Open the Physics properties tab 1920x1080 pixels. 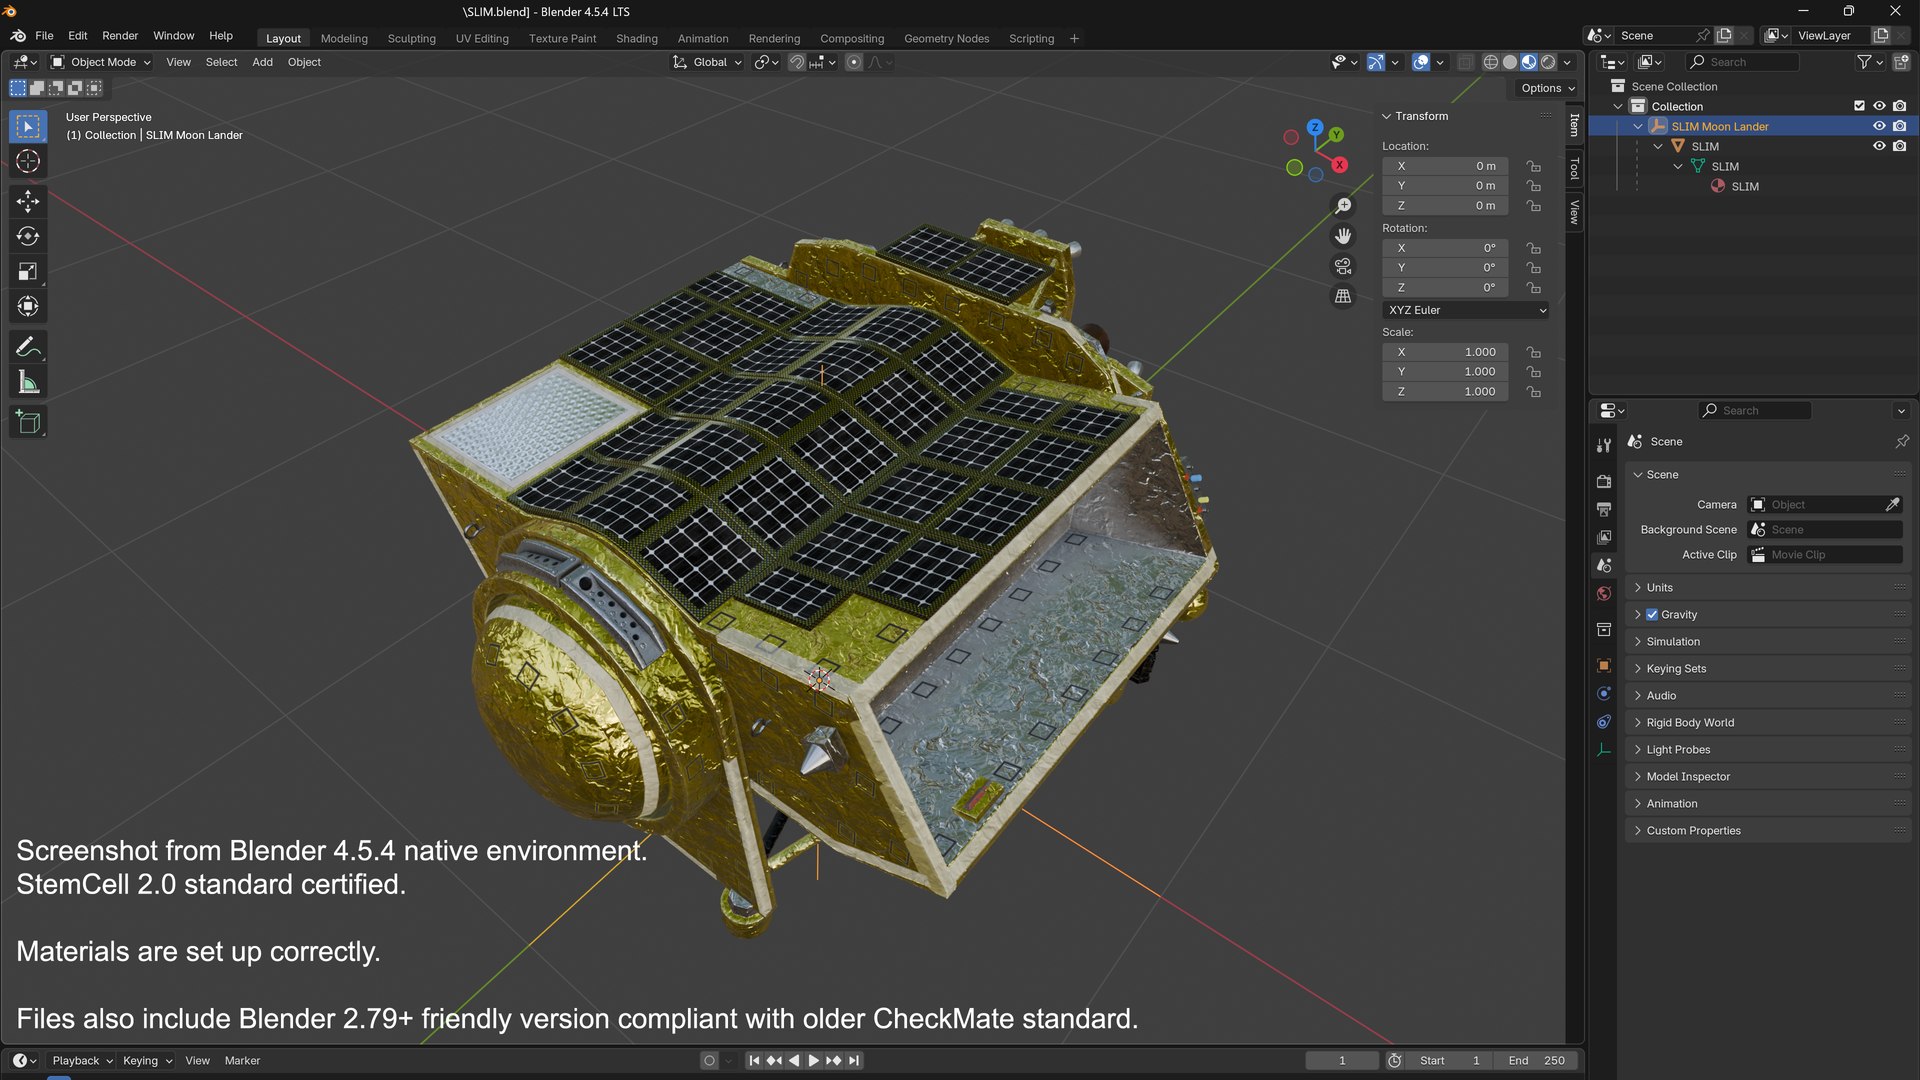click(1604, 693)
